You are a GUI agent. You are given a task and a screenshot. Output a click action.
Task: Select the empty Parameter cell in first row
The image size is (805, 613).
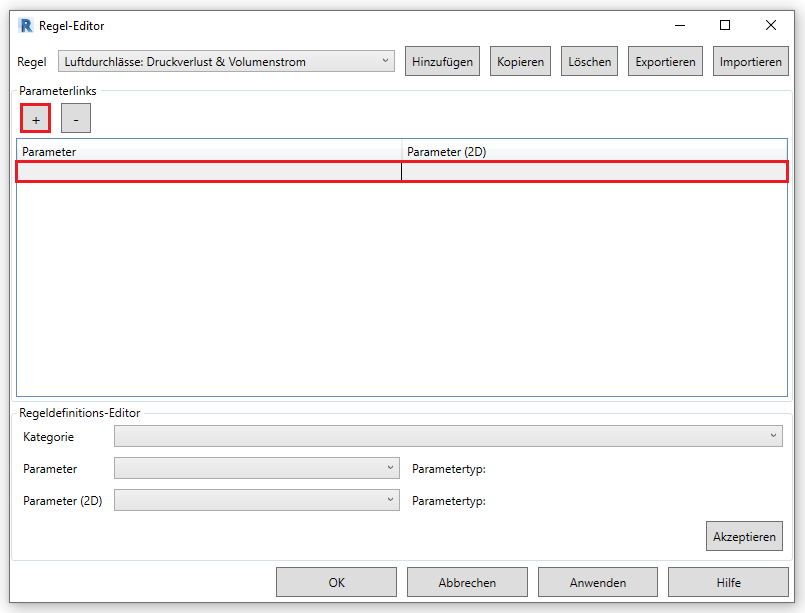click(209, 172)
